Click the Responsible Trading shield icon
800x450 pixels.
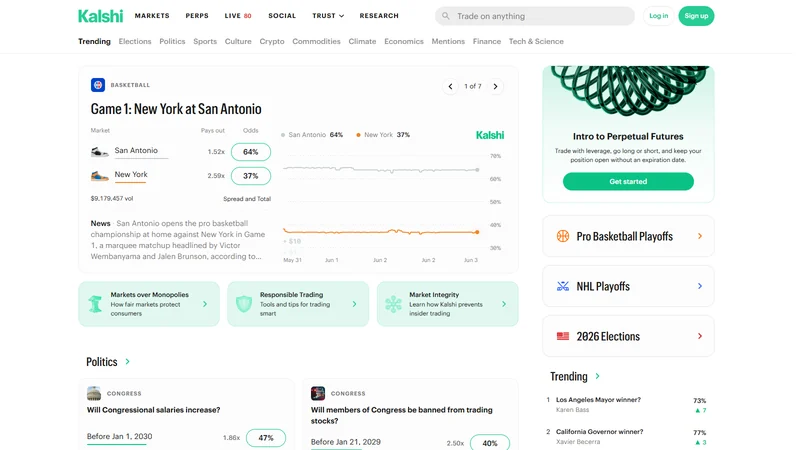(x=244, y=304)
